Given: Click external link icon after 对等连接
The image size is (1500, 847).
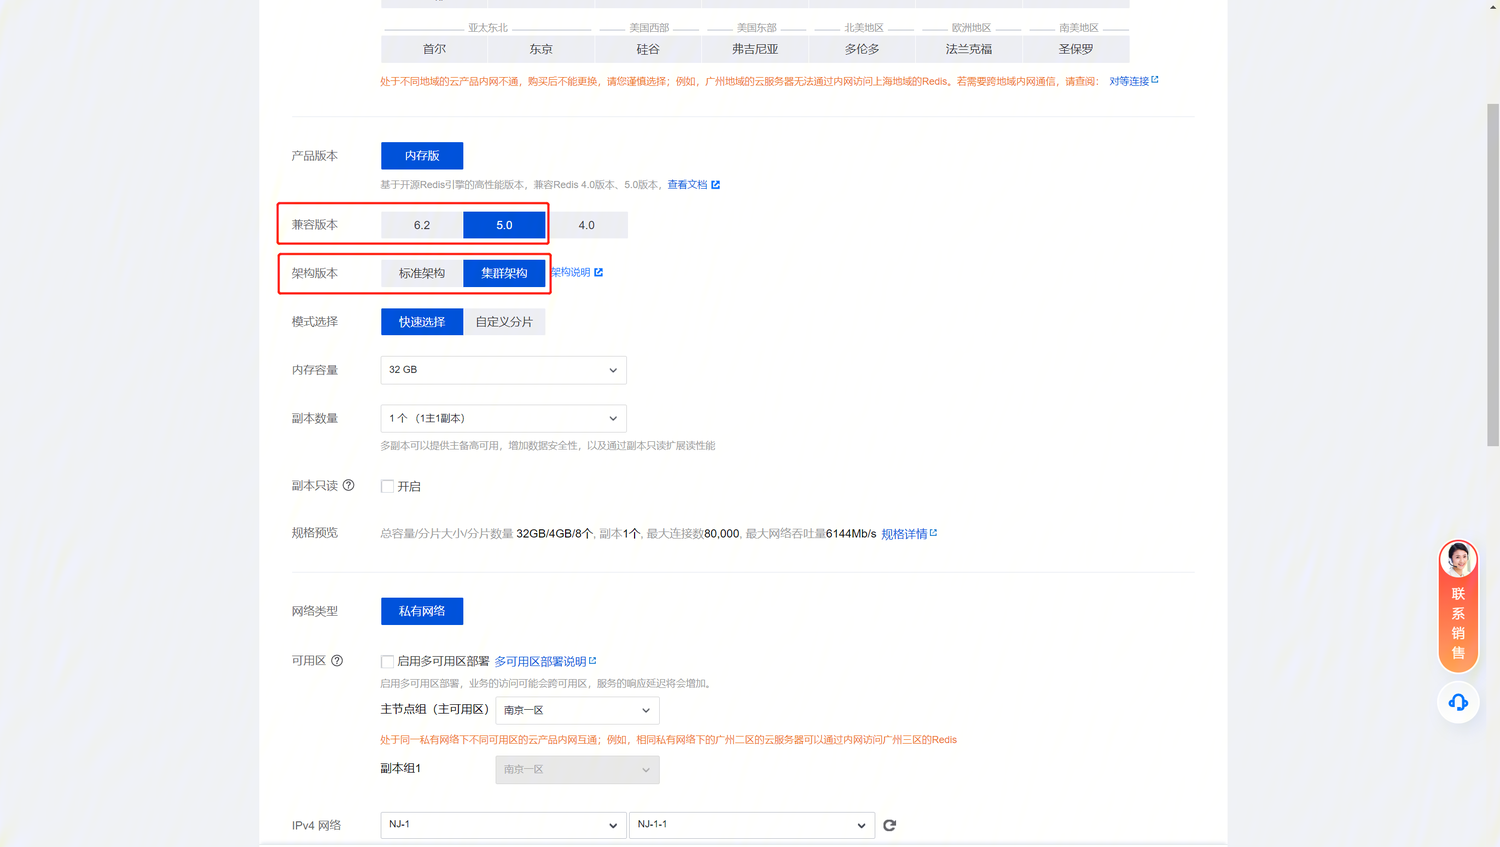Looking at the screenshot, I should [x=1155, y=80].
